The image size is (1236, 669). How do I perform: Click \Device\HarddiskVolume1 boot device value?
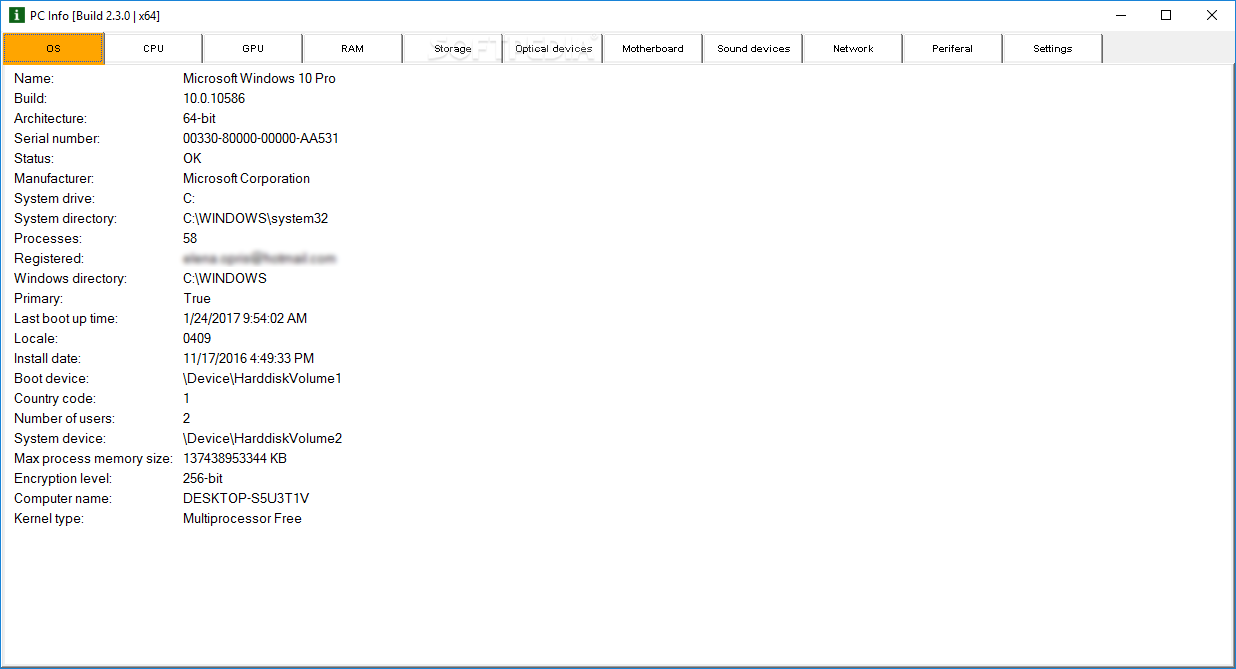click(x=262, y=378)
